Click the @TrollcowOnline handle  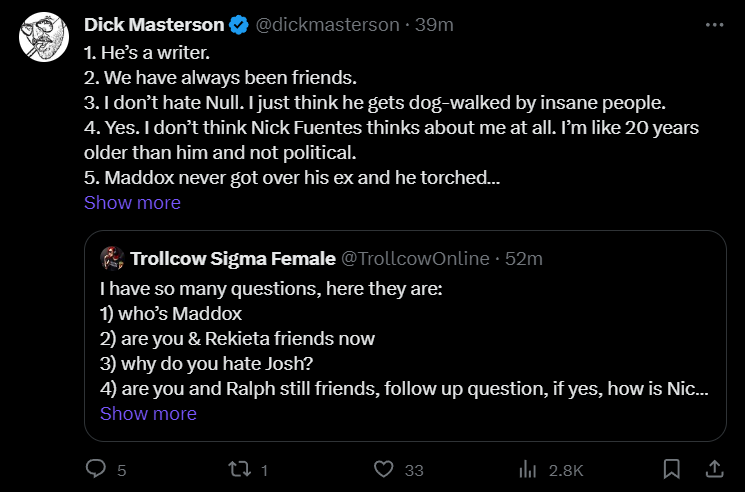pos(415,259)
